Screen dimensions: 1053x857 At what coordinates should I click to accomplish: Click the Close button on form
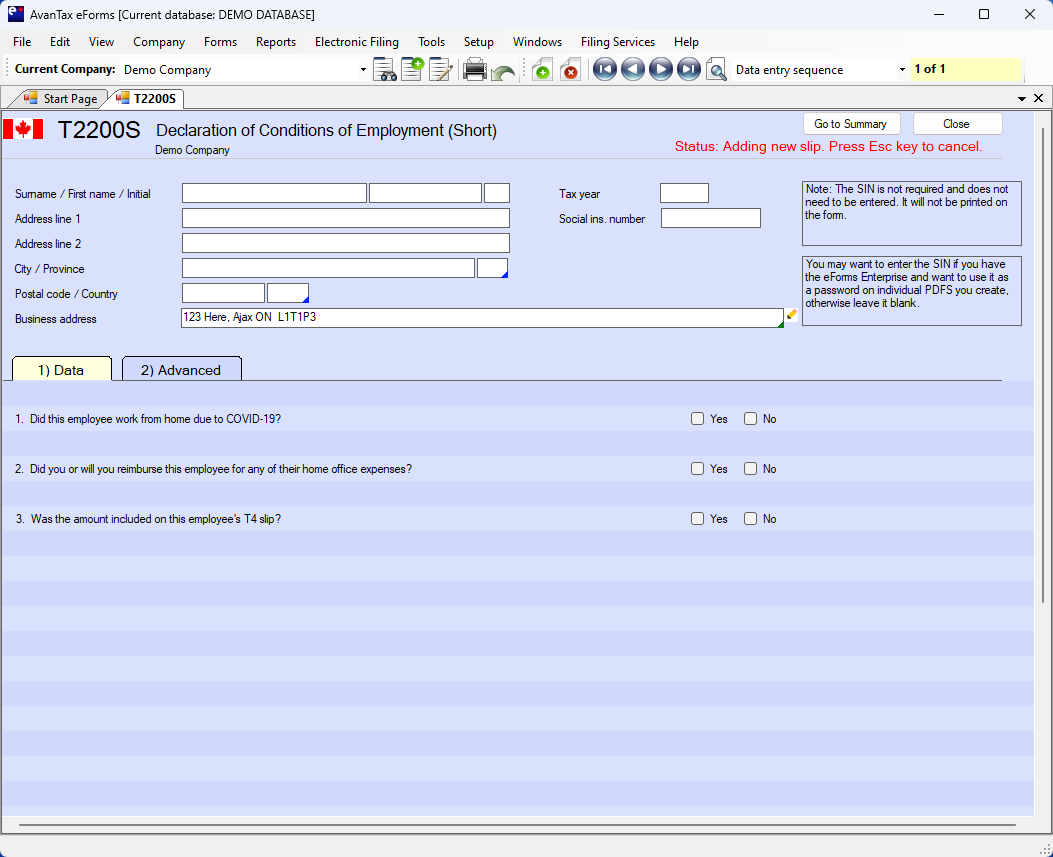[957, 124]
